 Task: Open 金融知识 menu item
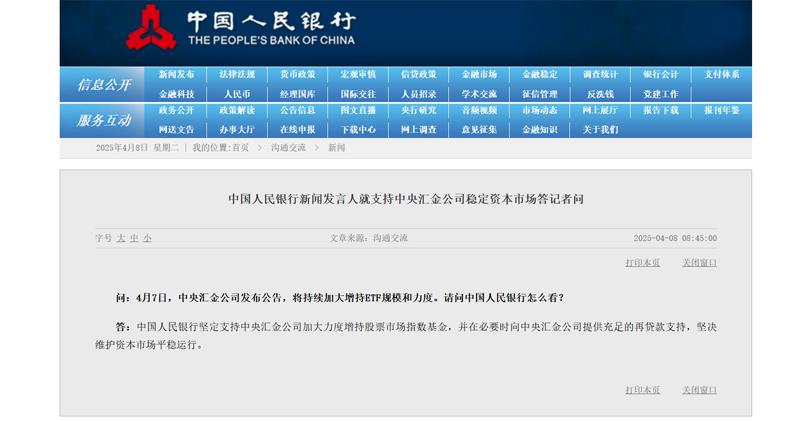(x=540, y=130)
